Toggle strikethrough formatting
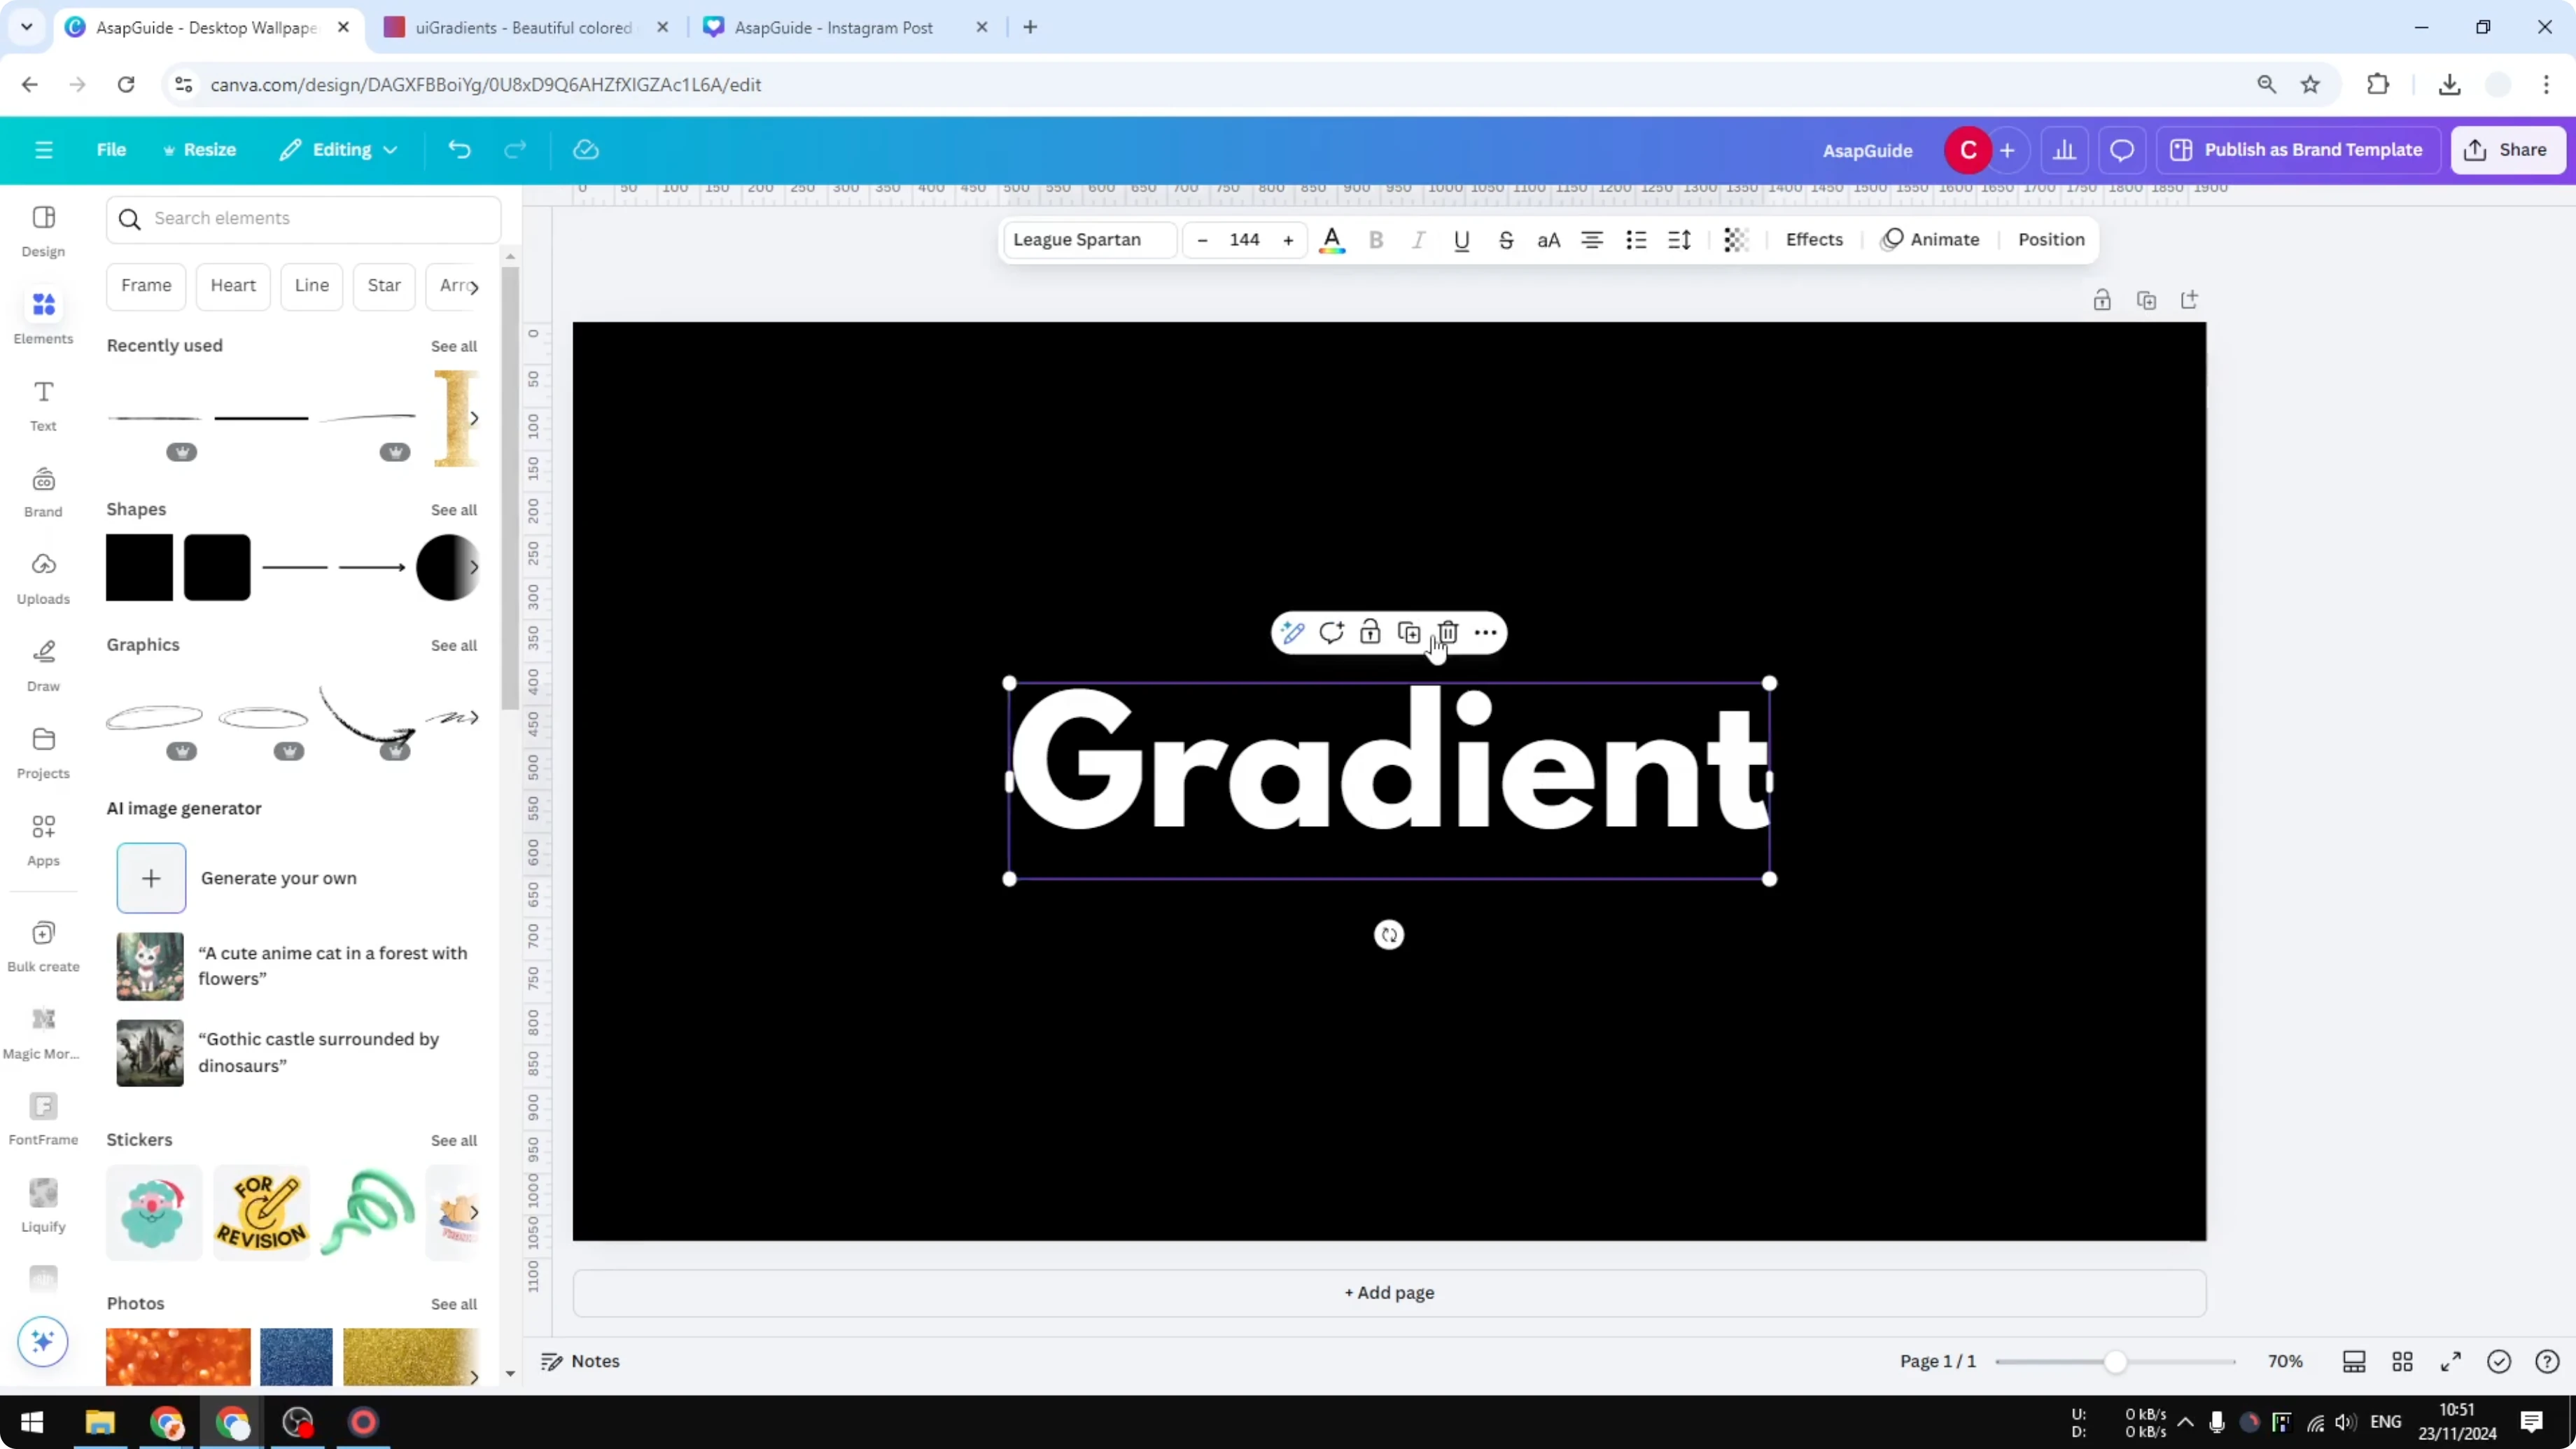 point(1506,240)
